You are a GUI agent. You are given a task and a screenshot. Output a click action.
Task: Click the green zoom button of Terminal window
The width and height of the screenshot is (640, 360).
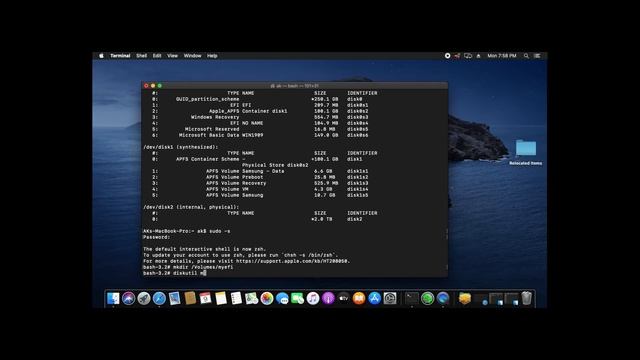coord(160,86)
